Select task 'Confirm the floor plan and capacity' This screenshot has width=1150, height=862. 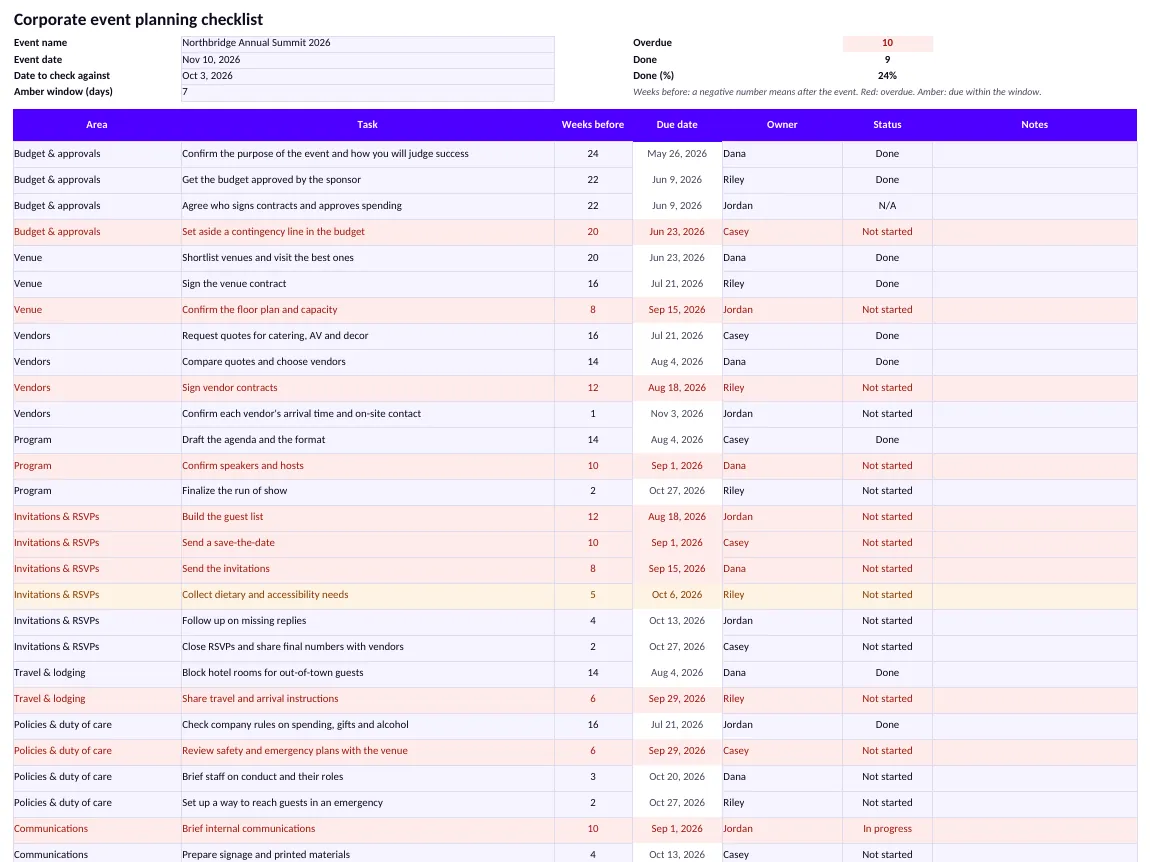367,310
